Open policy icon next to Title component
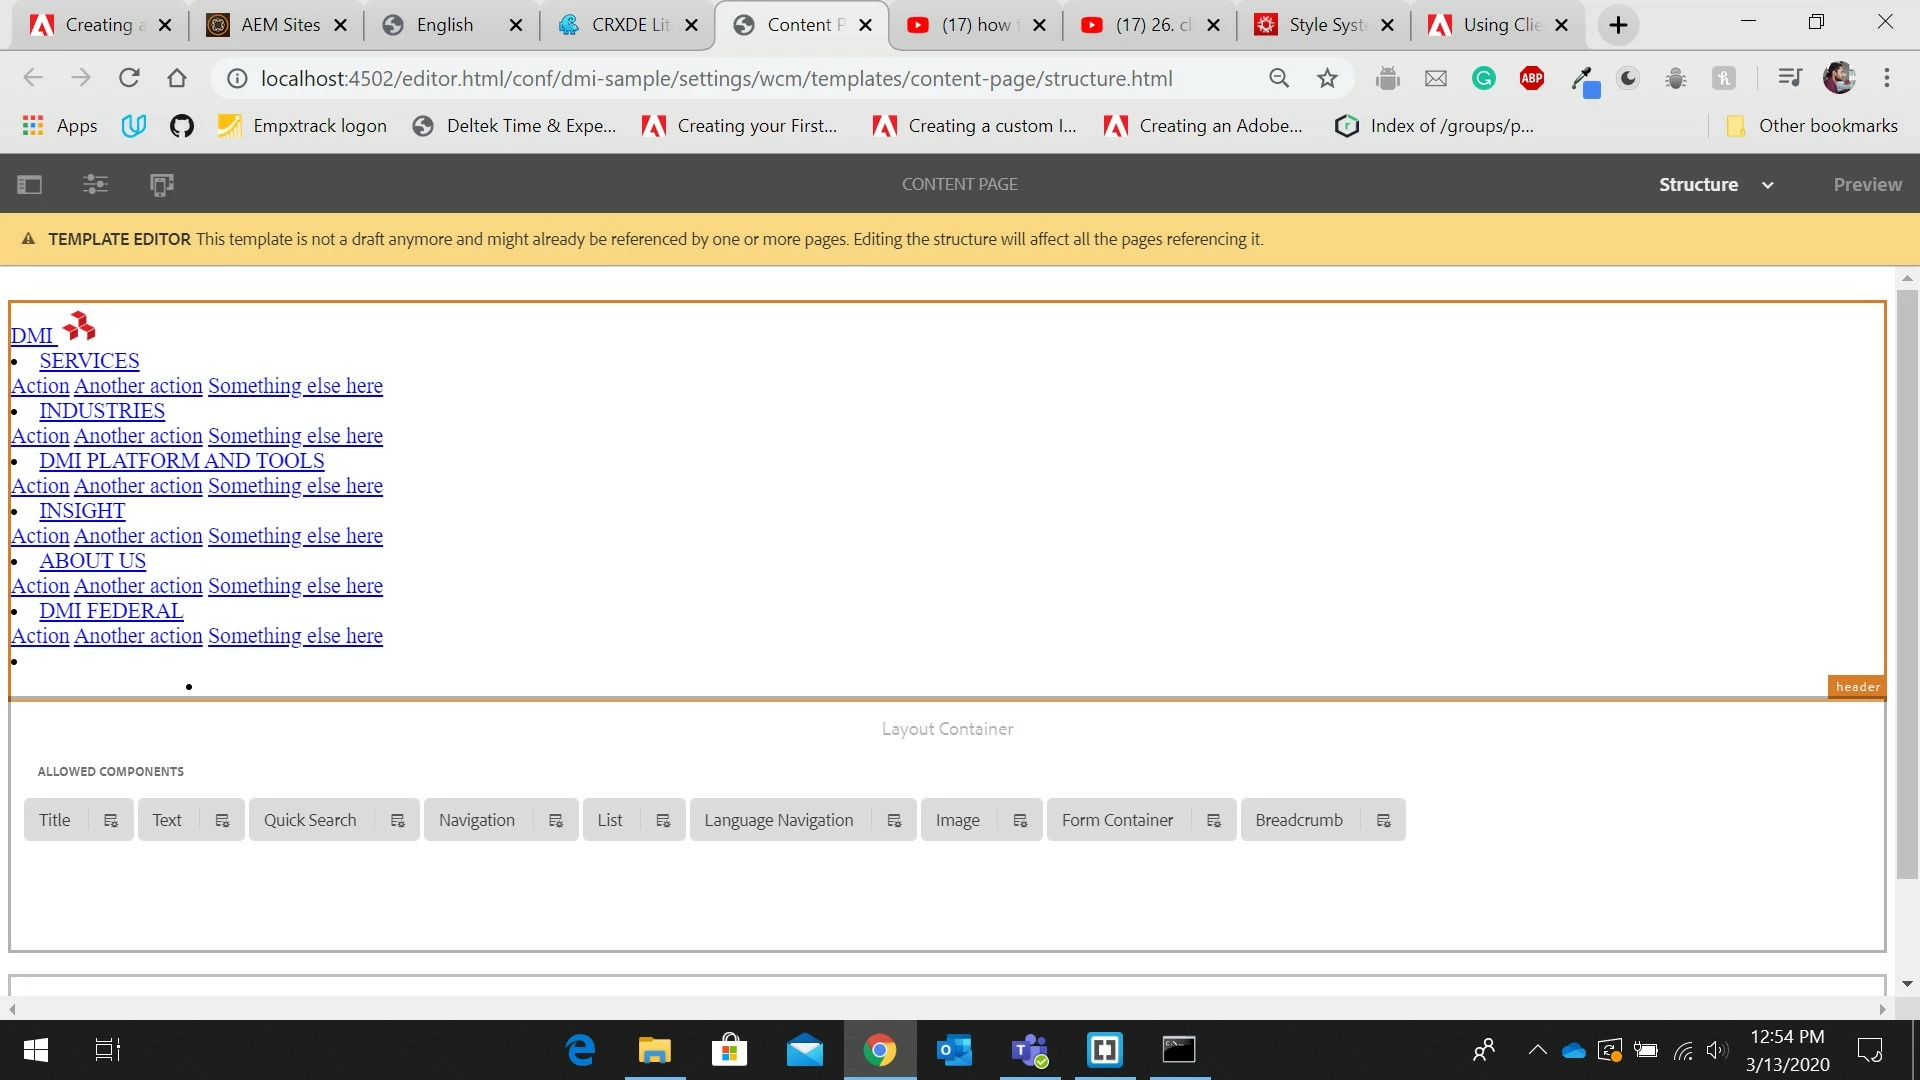 coord(111,820)
